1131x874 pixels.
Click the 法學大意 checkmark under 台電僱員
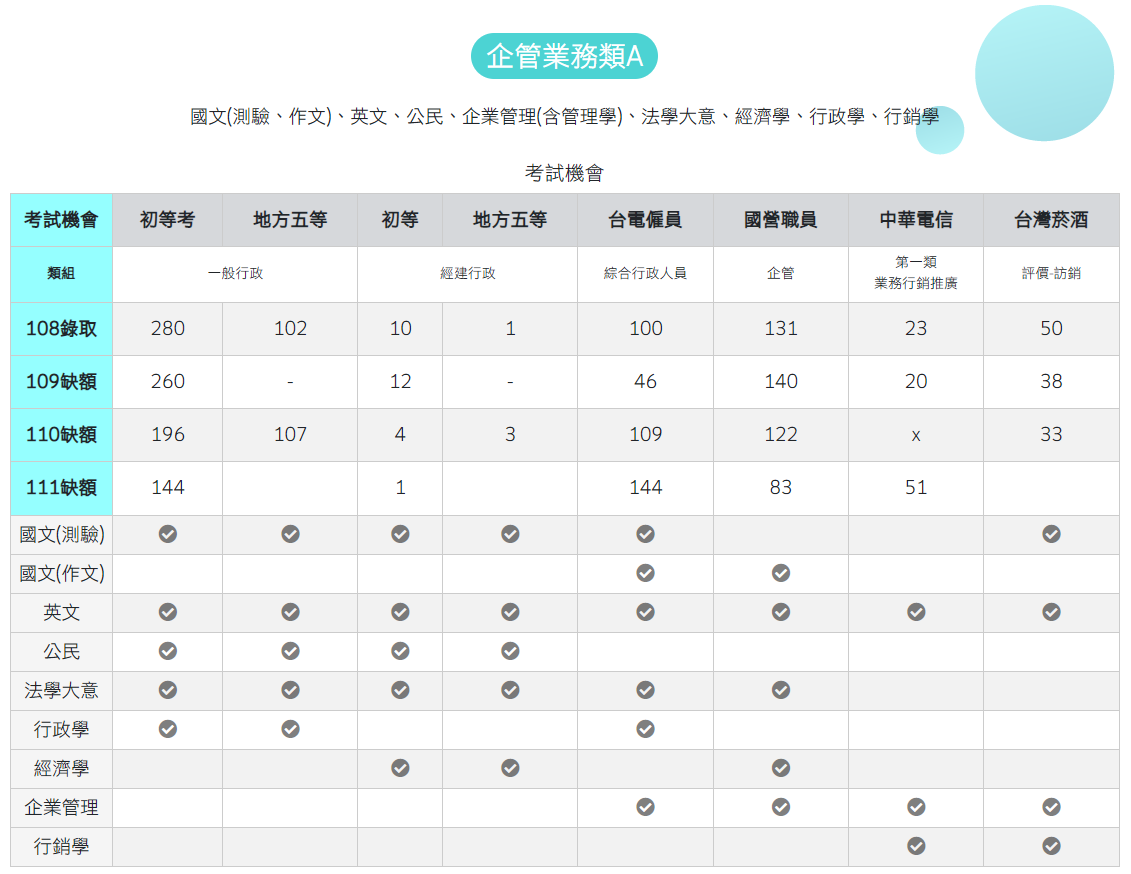(x=646, y=690)
